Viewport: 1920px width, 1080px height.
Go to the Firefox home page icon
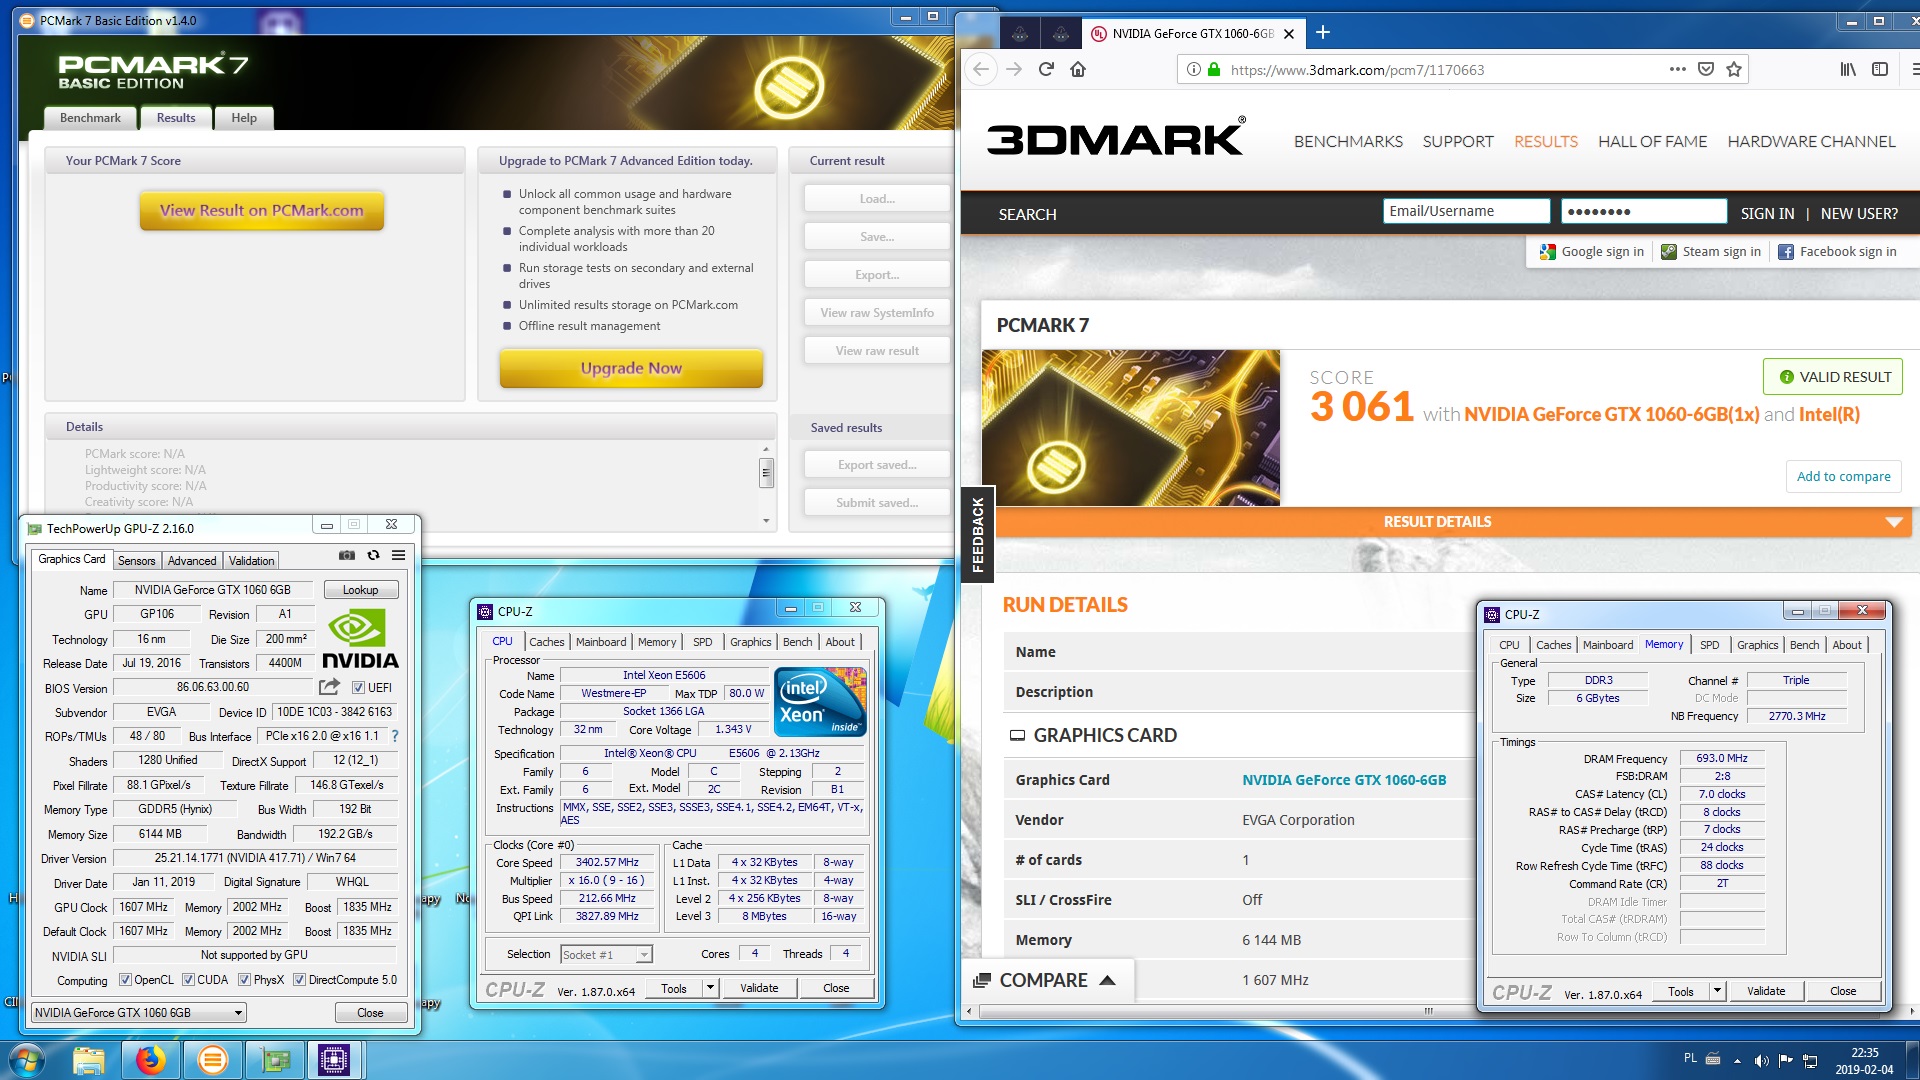[x=1078, y=69]
